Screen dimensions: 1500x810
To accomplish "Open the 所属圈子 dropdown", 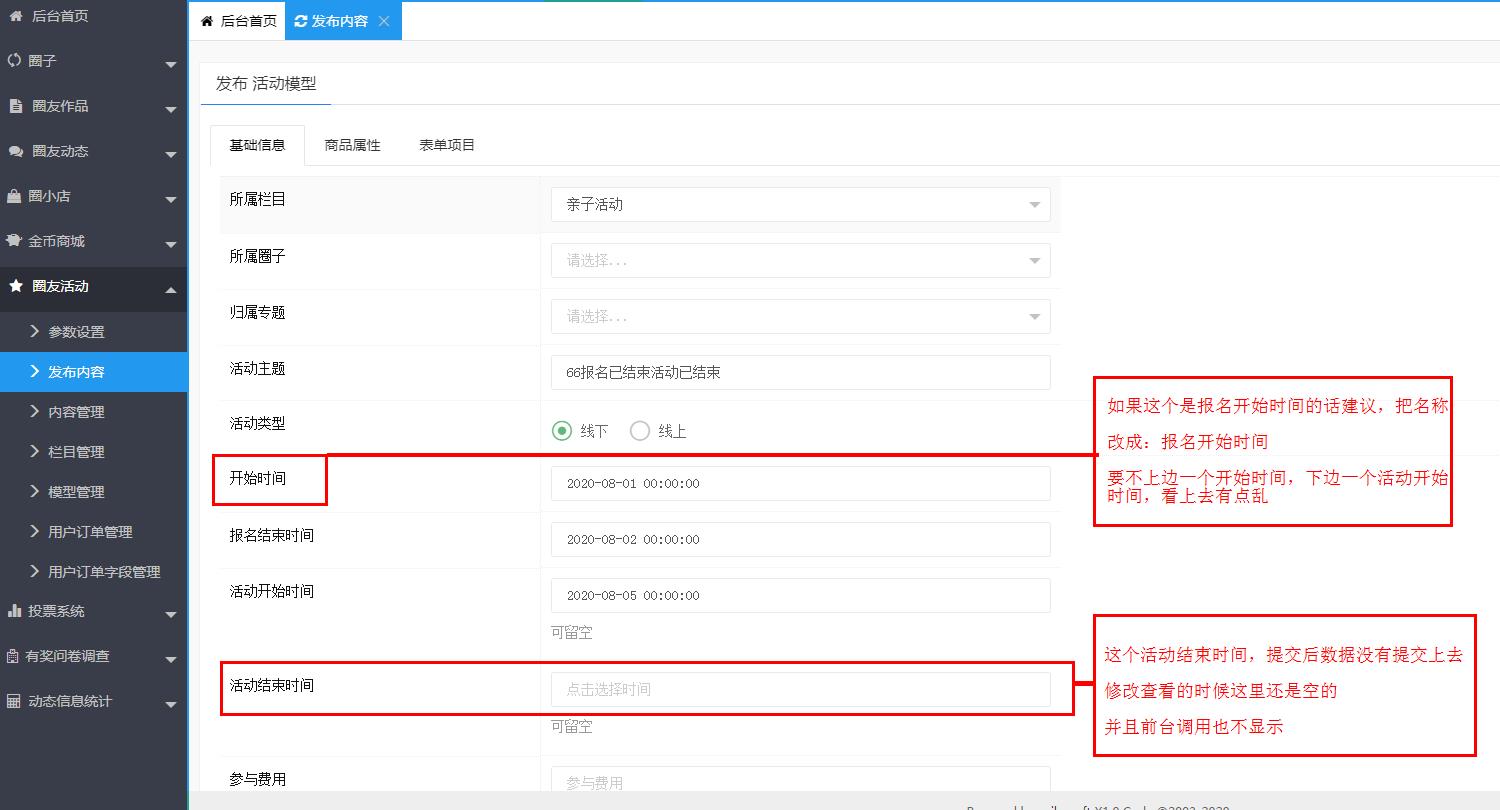I will click(x=800, y=260).
